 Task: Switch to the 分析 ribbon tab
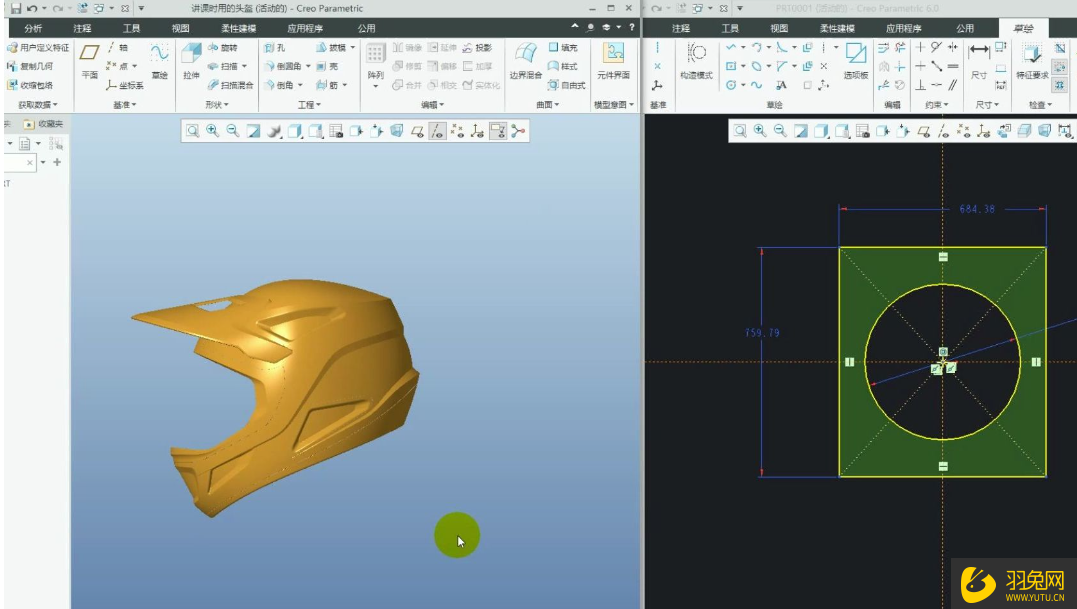[33, 29]
